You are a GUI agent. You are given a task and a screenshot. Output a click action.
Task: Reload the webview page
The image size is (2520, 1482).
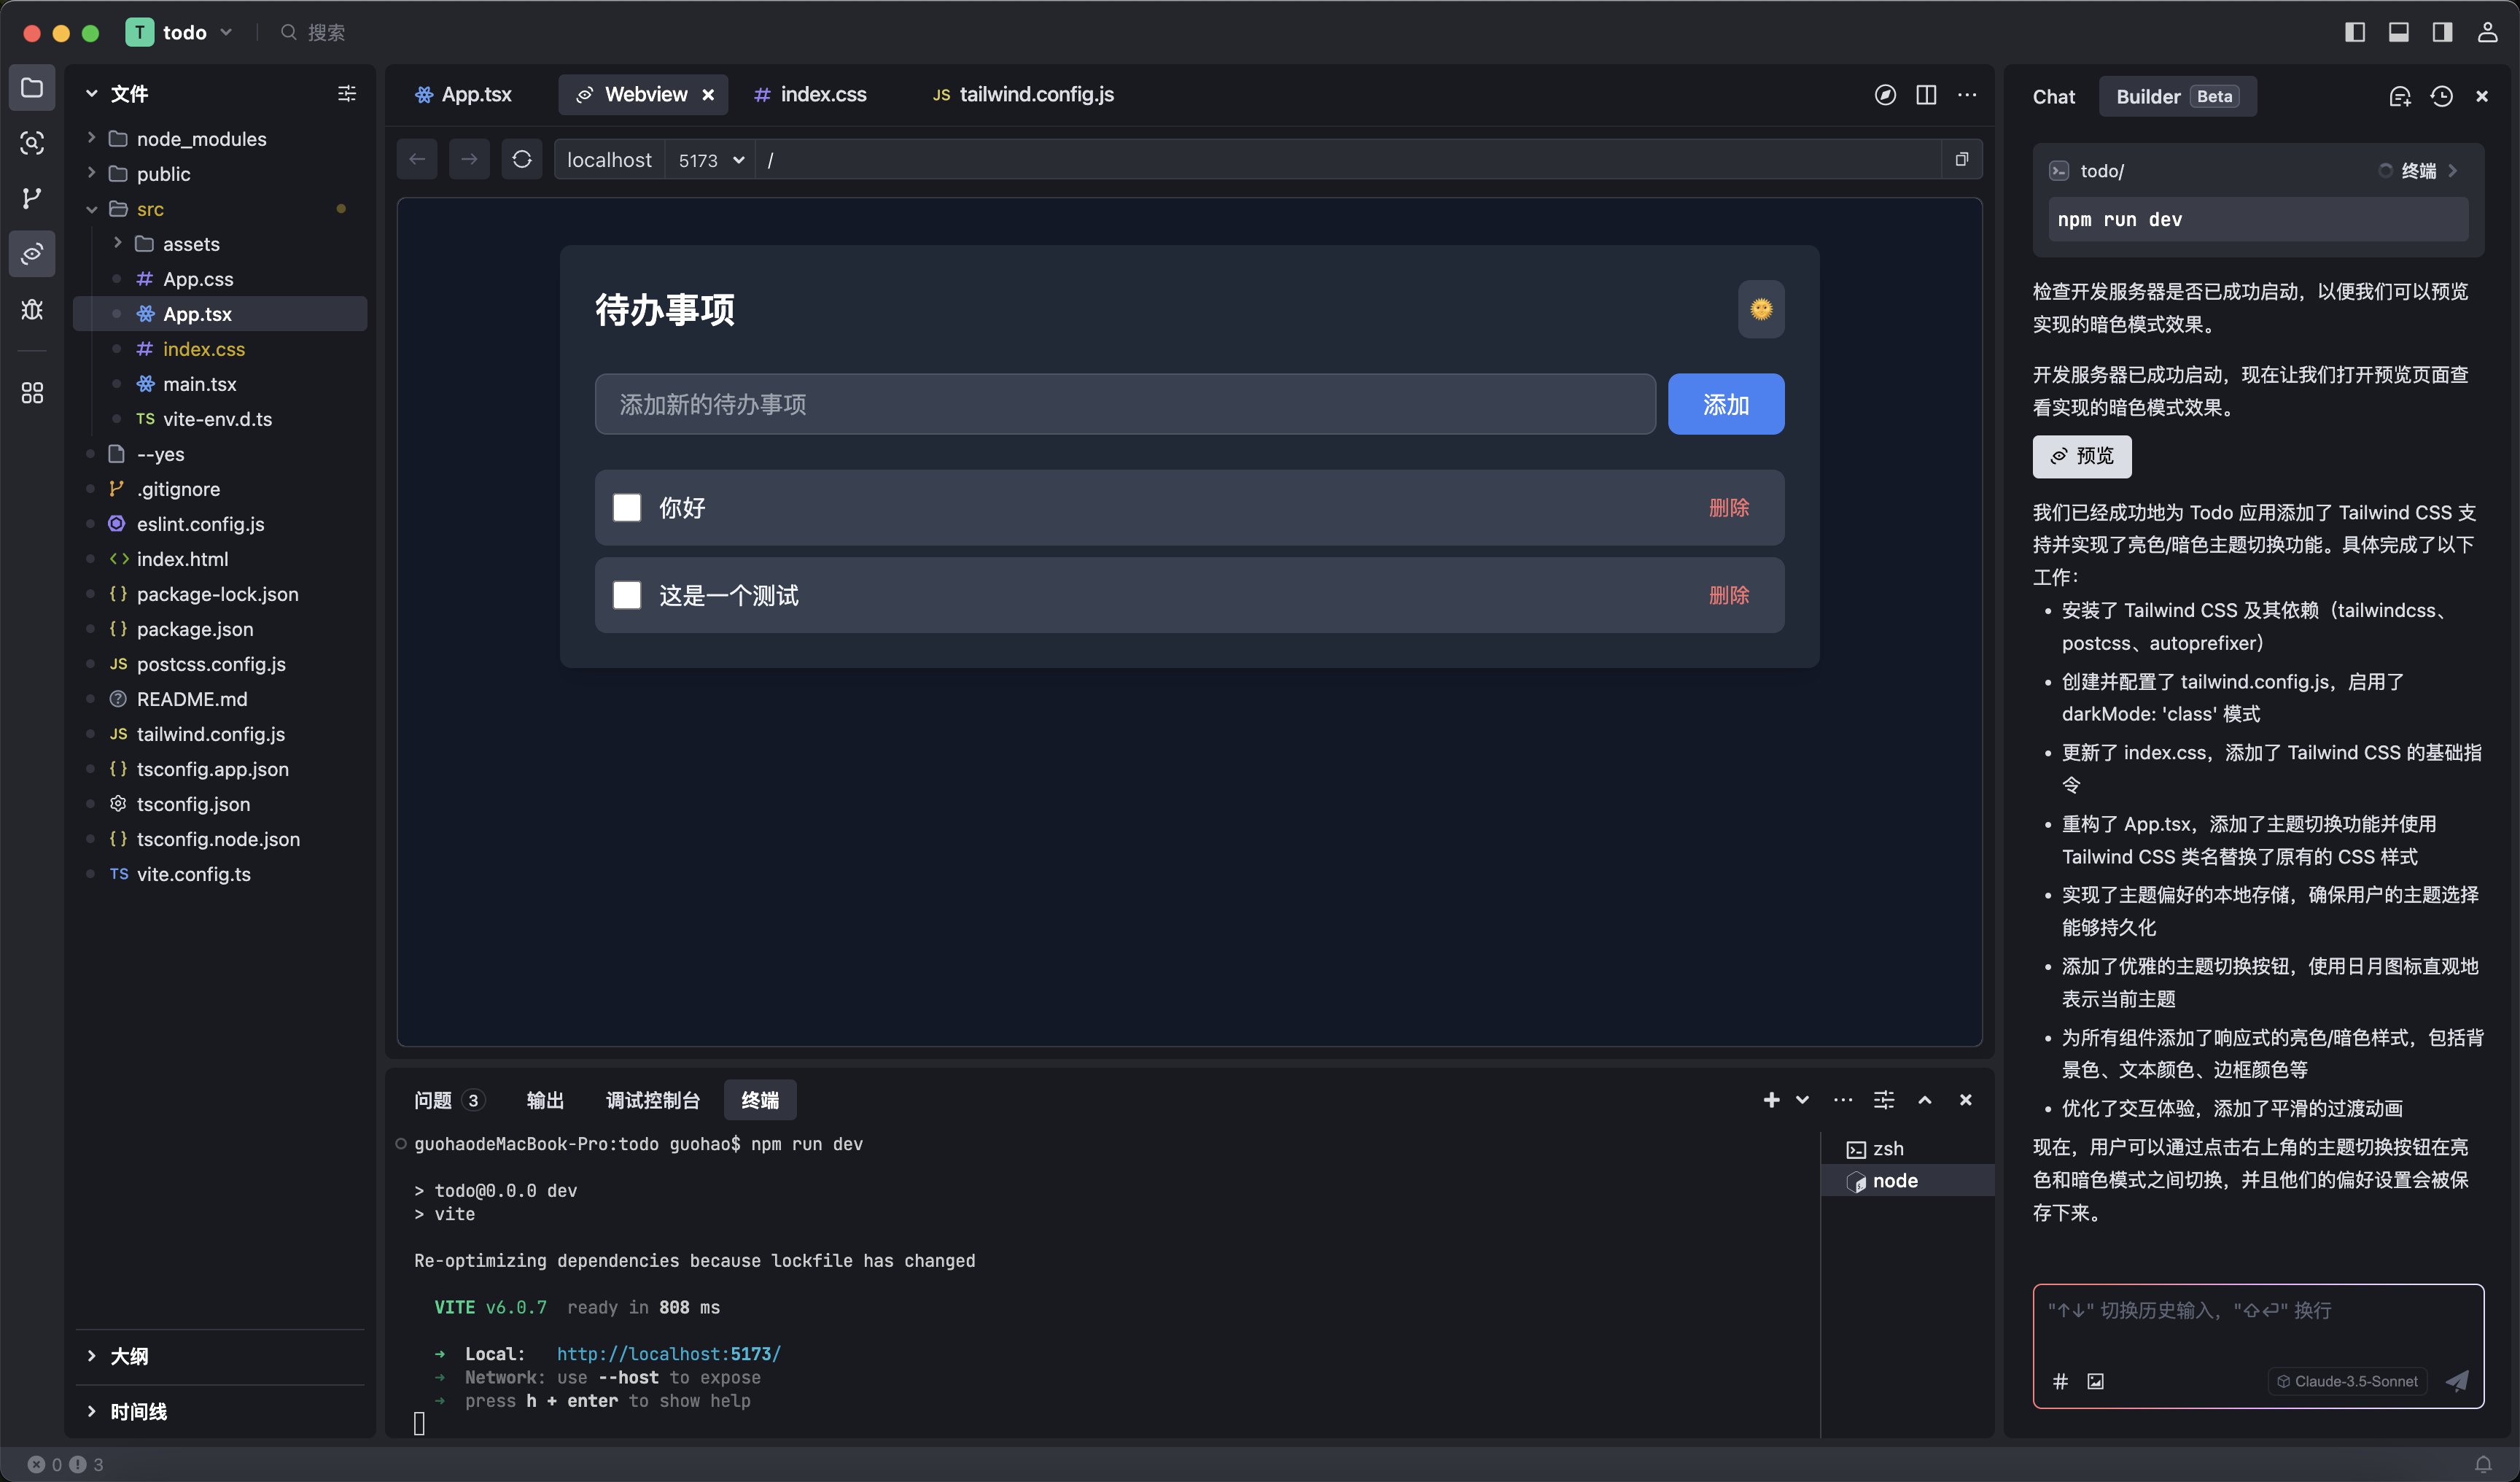click(x=522, y=160)
